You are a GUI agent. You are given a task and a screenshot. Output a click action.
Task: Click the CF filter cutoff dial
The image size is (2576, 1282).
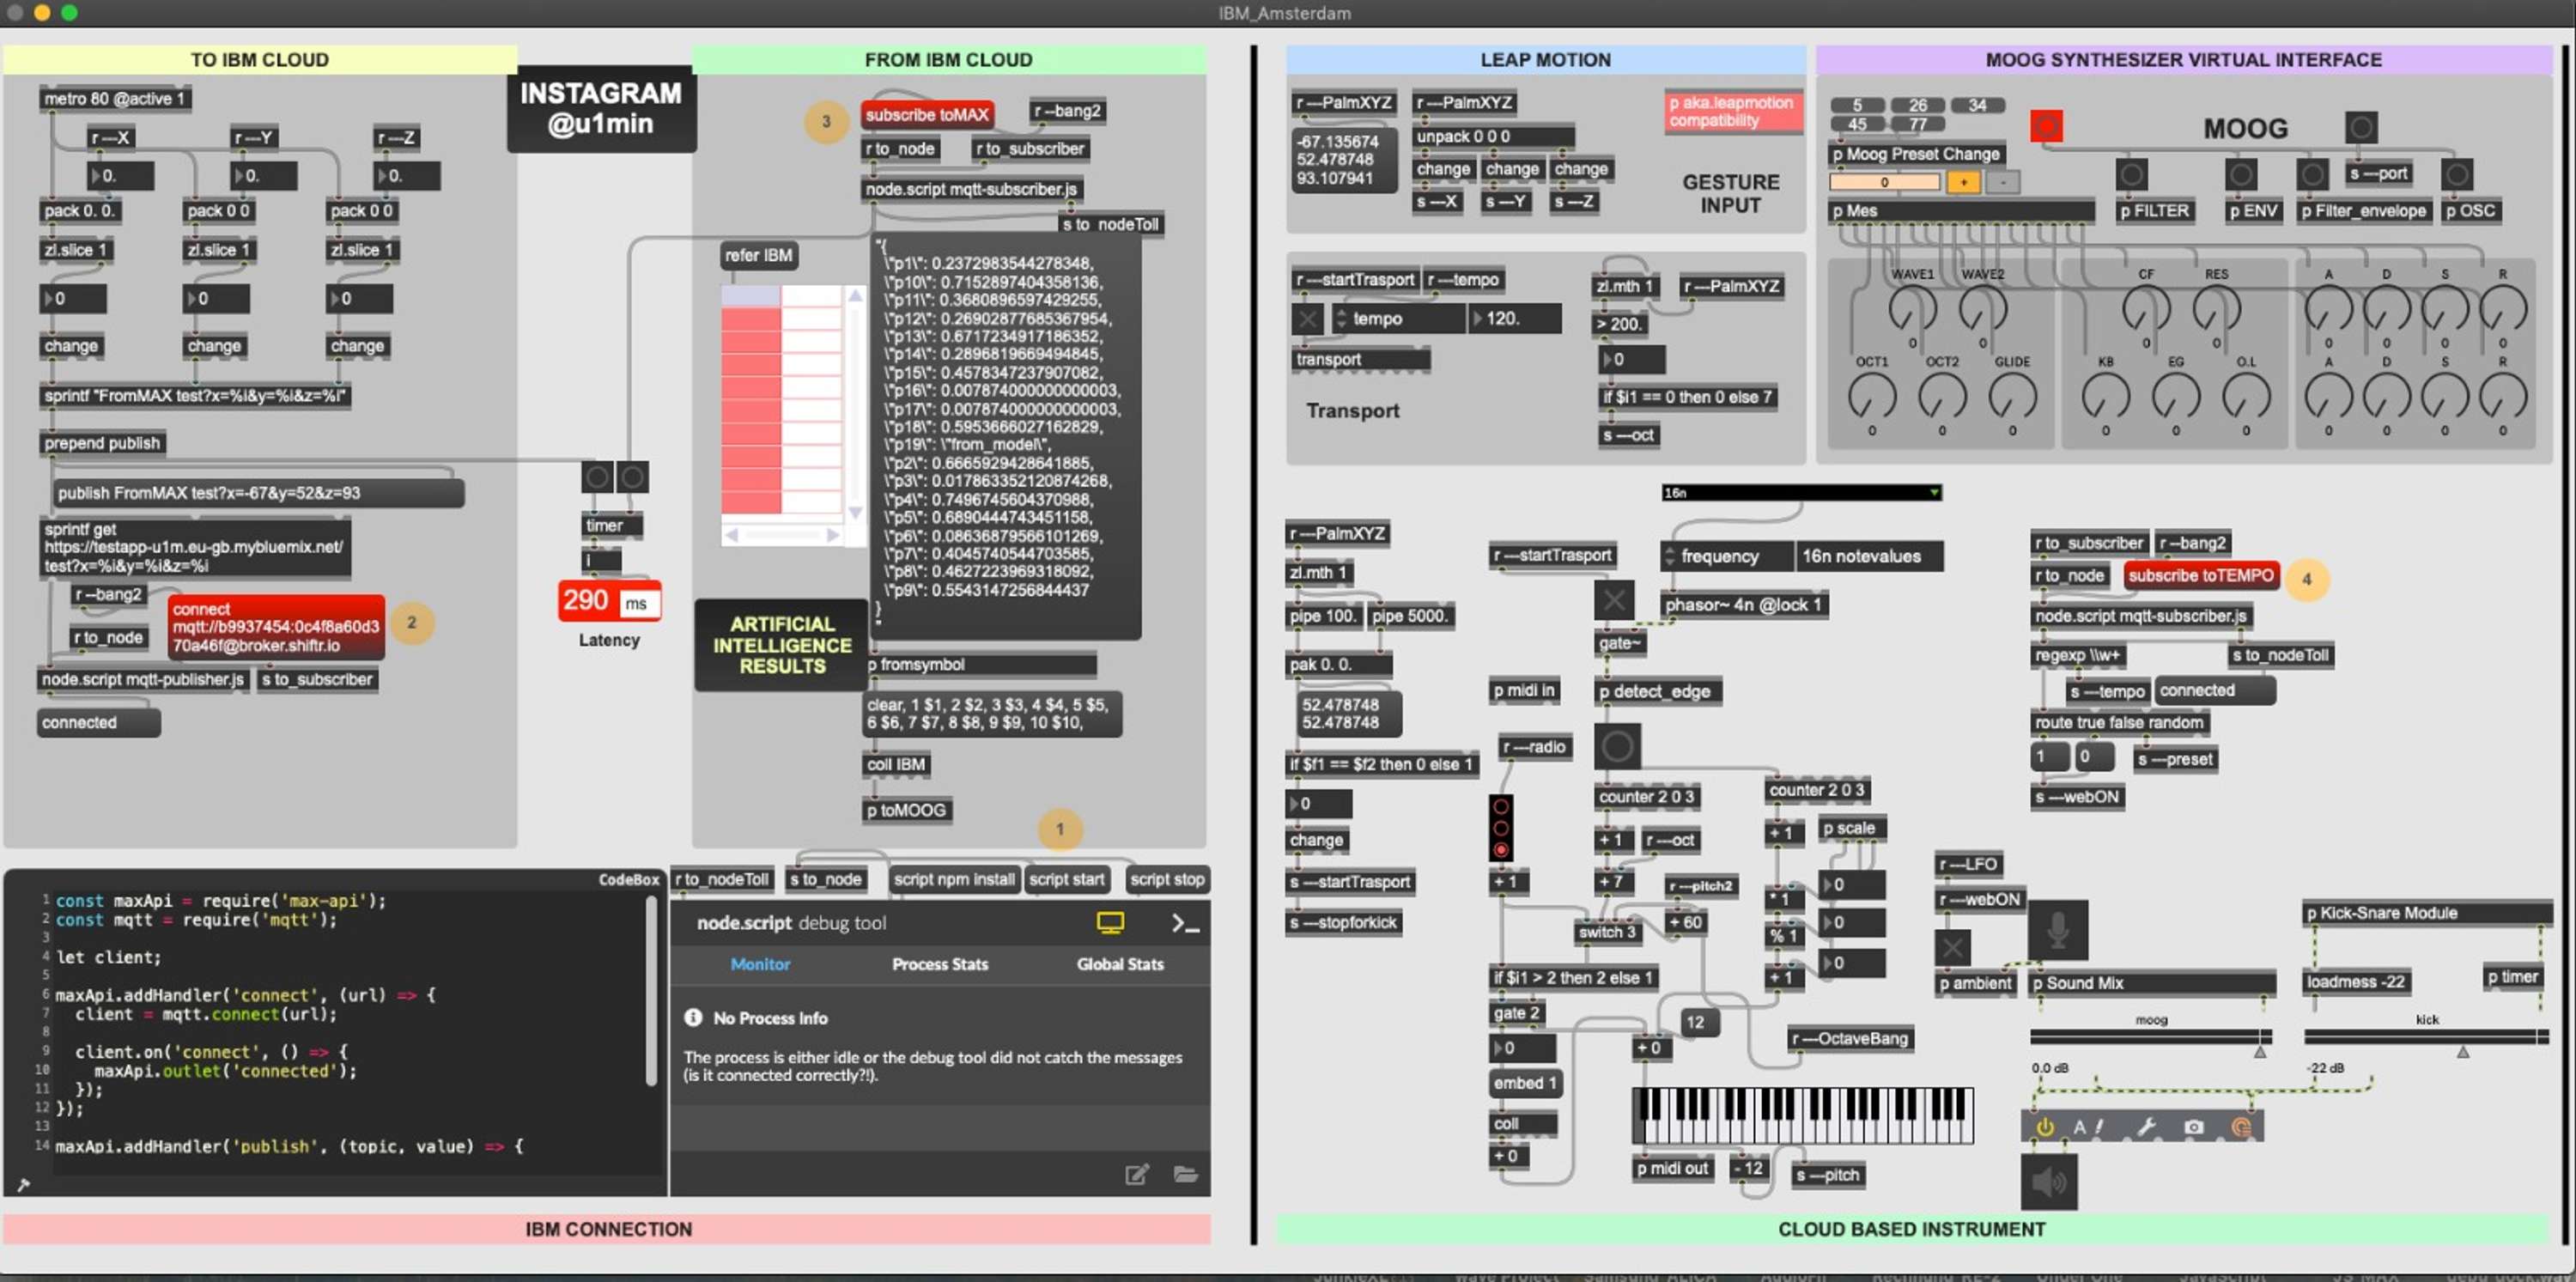2145,309
